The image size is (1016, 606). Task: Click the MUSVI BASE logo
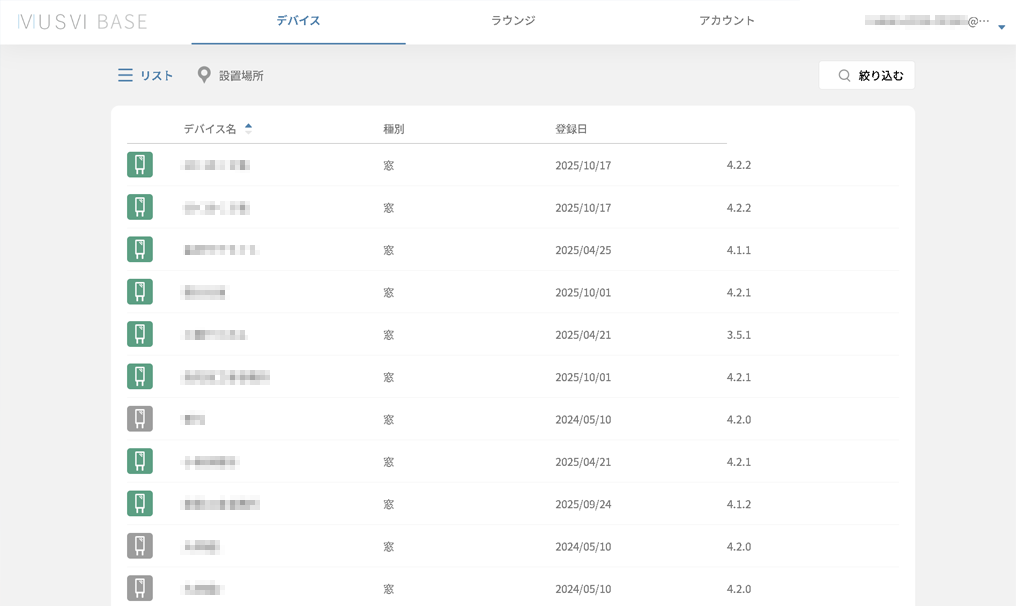tap(83, 21)
